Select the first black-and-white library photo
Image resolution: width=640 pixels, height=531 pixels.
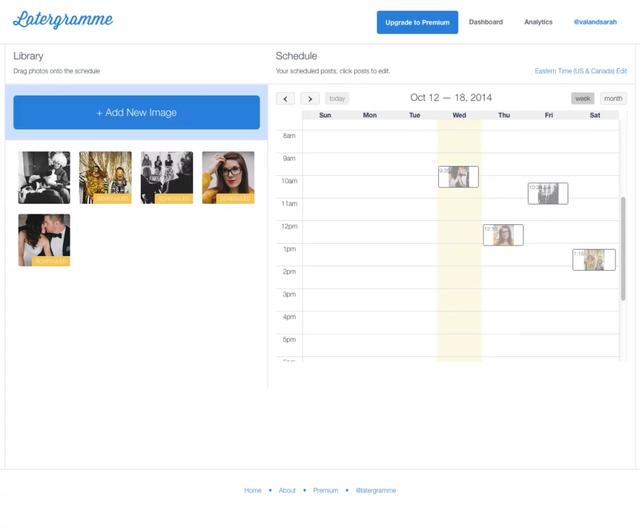click(x=44, y=177)
